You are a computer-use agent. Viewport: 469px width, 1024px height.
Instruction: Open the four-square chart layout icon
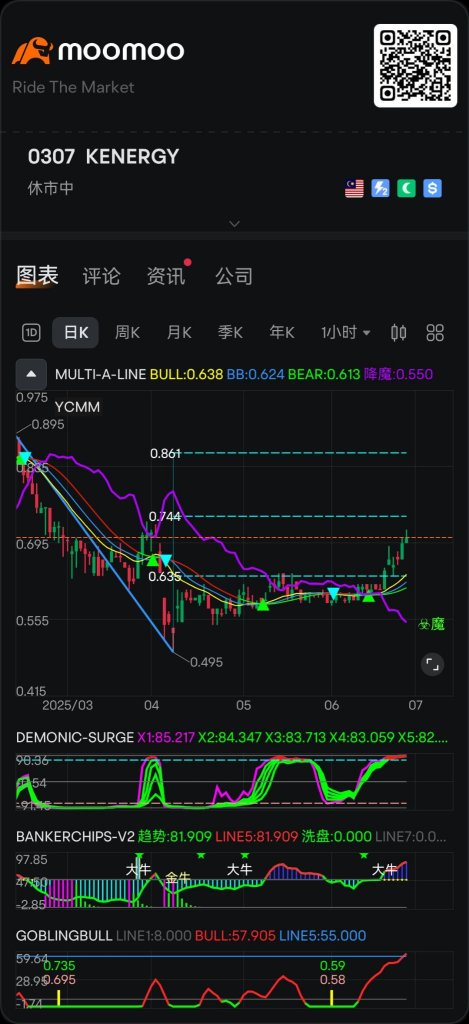[435, 332]
